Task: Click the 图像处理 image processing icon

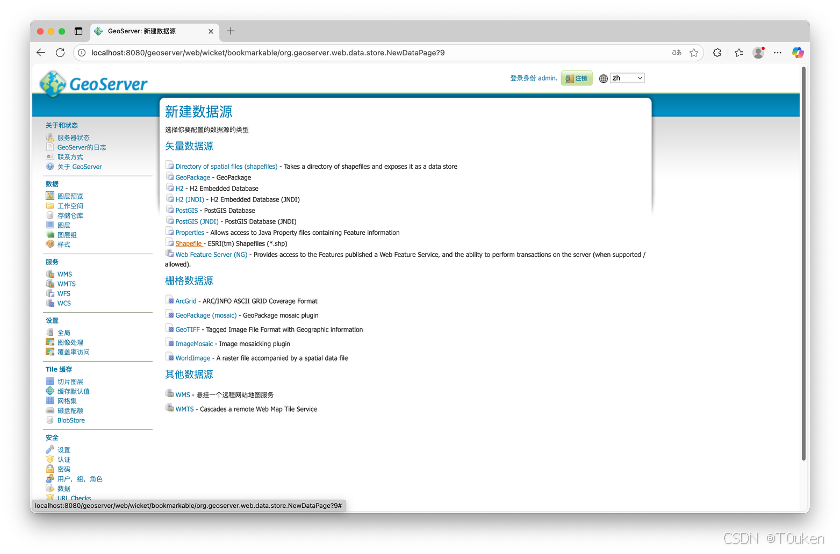Action: (x=50, y=342)
